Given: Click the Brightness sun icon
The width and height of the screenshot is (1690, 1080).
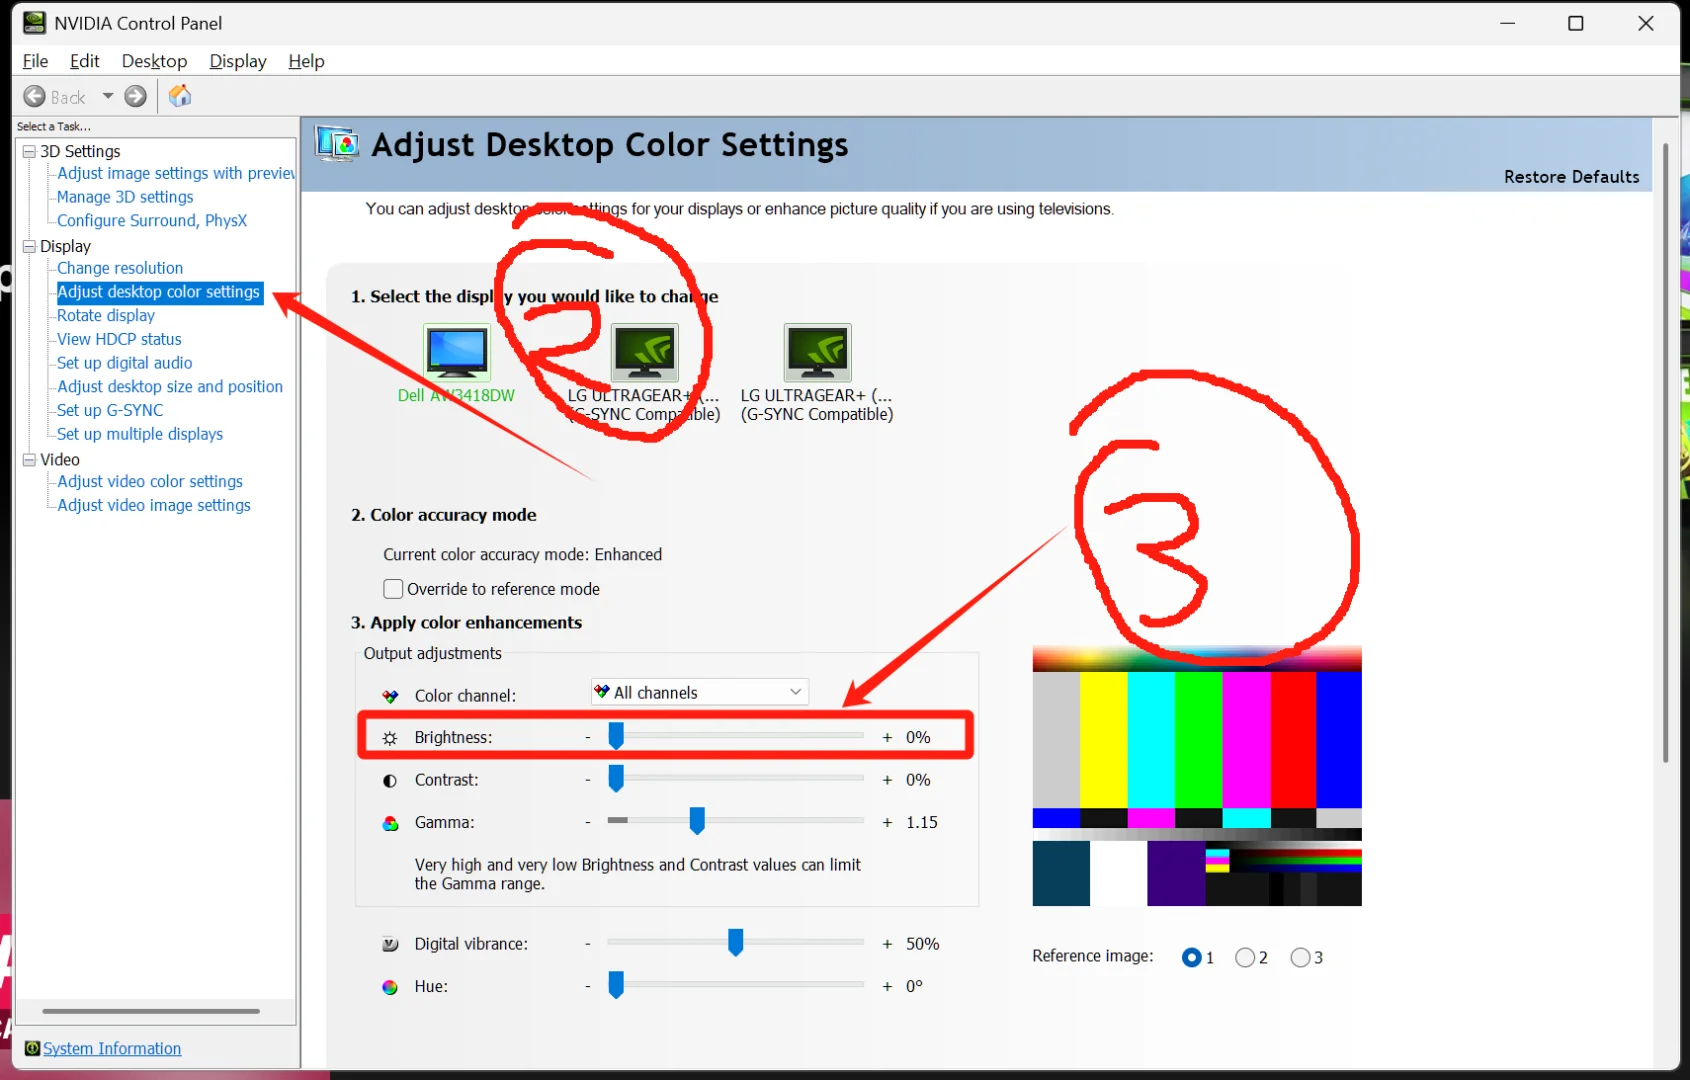Looking at the screenshot, I should [390, 738].
